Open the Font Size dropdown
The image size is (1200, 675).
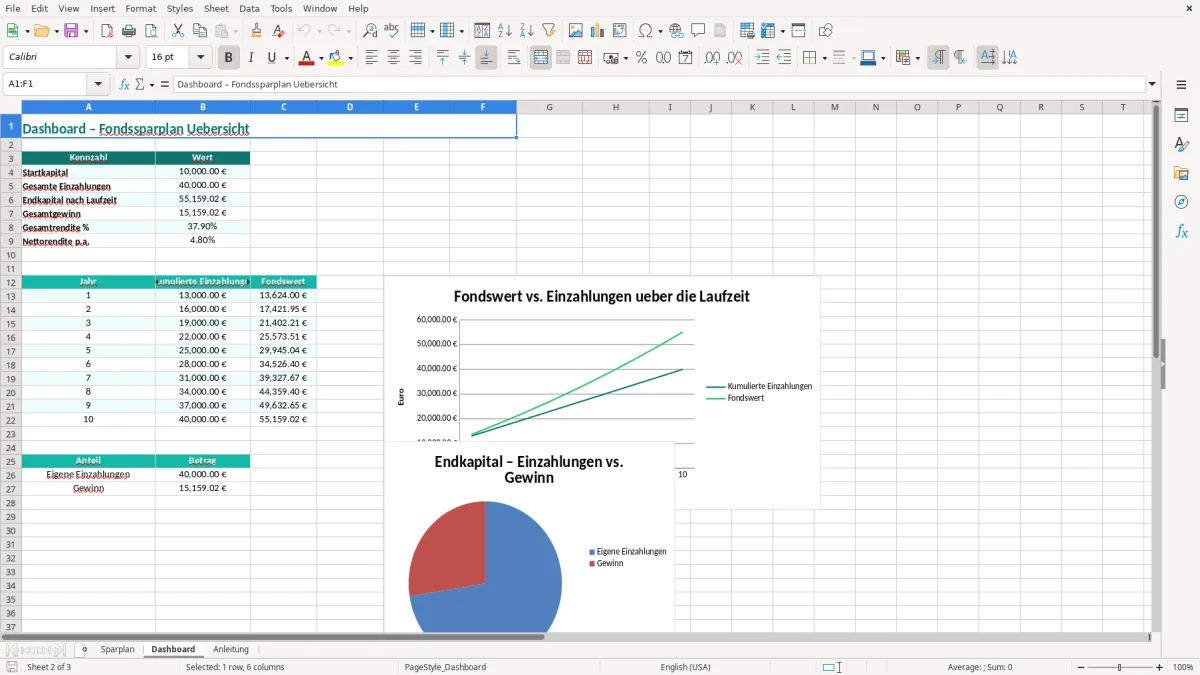[x=201, y=58]
